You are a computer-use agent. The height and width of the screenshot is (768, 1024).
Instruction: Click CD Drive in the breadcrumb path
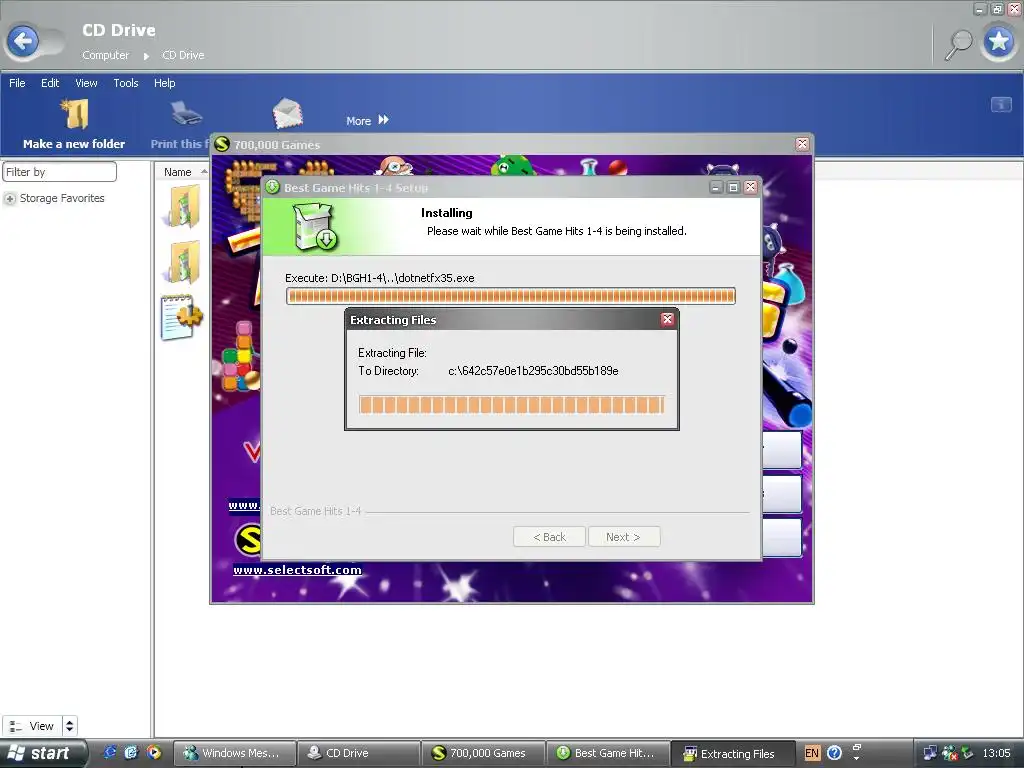(183, 55)
